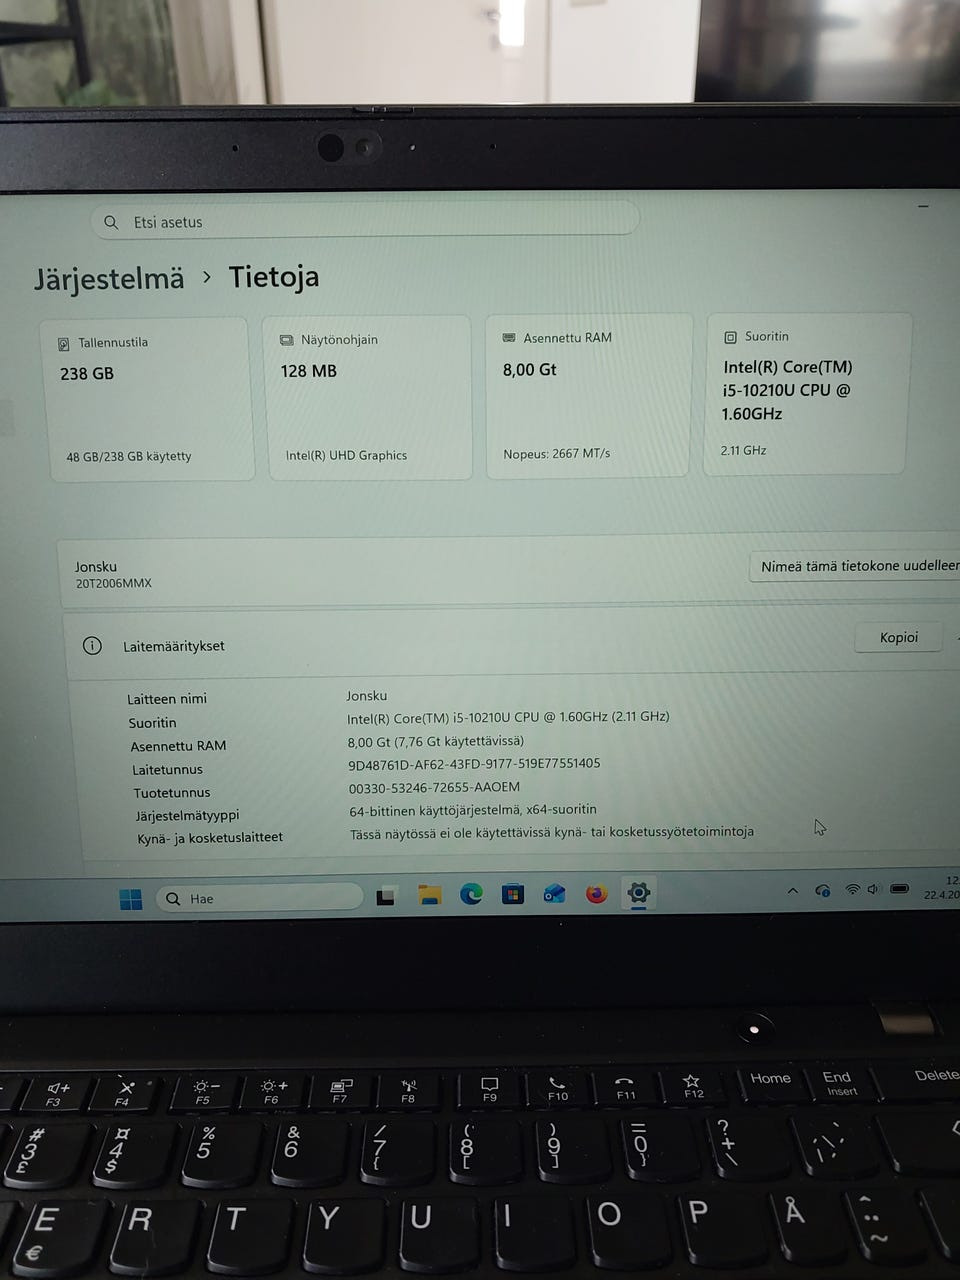Launch Firefox from the taskbar
This screenshot has height=1280, width=960.
point(596,893)
